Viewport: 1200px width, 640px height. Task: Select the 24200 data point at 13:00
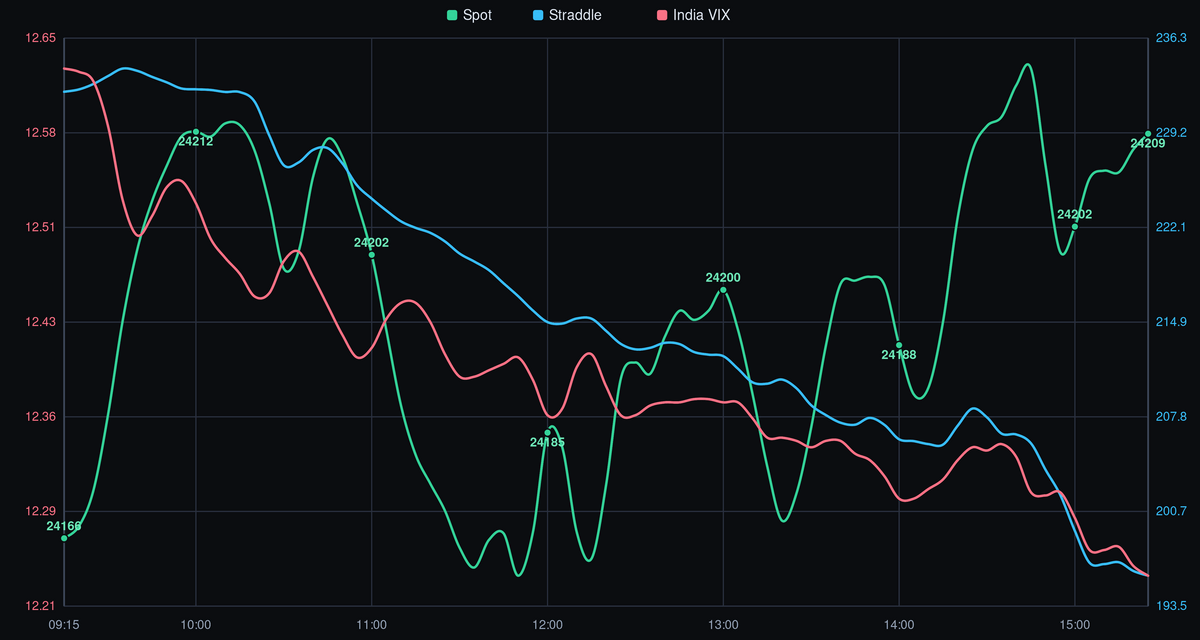(x=723, y=290)
